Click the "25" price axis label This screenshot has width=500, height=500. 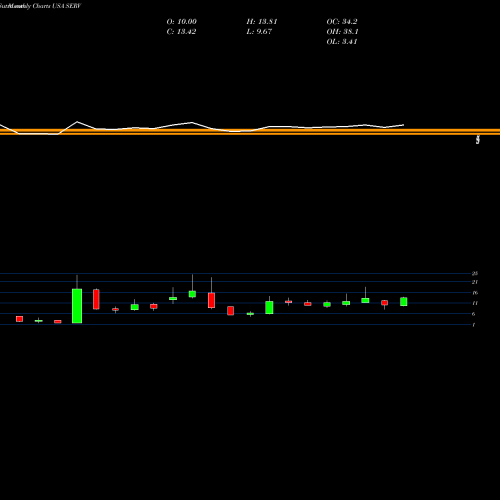(475, 273)
